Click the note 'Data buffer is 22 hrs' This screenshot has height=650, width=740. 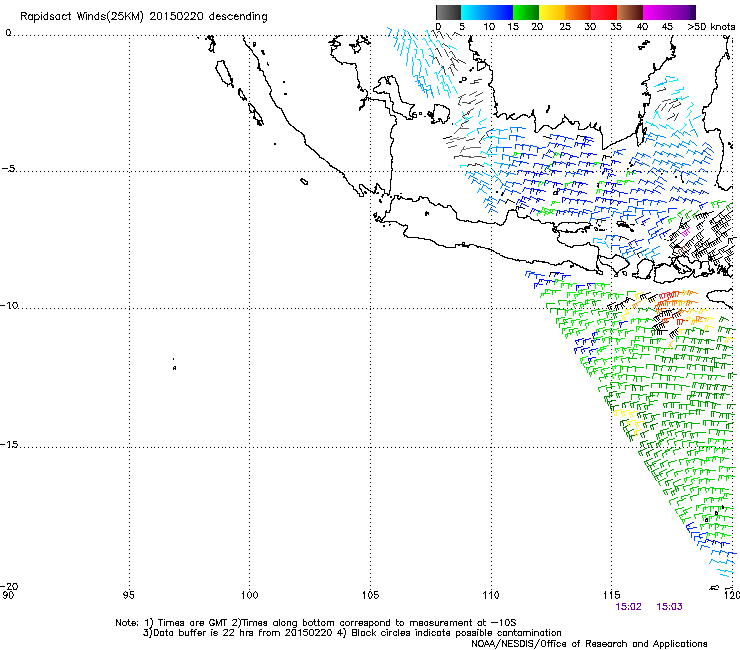pos(202,633)
